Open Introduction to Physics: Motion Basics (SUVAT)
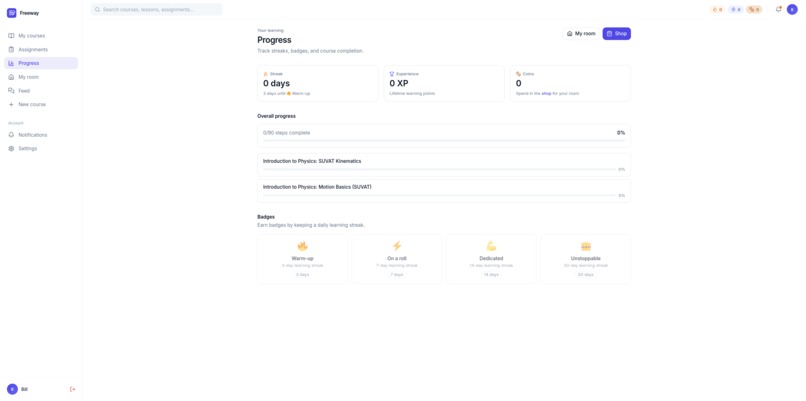This screenshot has height=401, width=806. pos(444,191)
